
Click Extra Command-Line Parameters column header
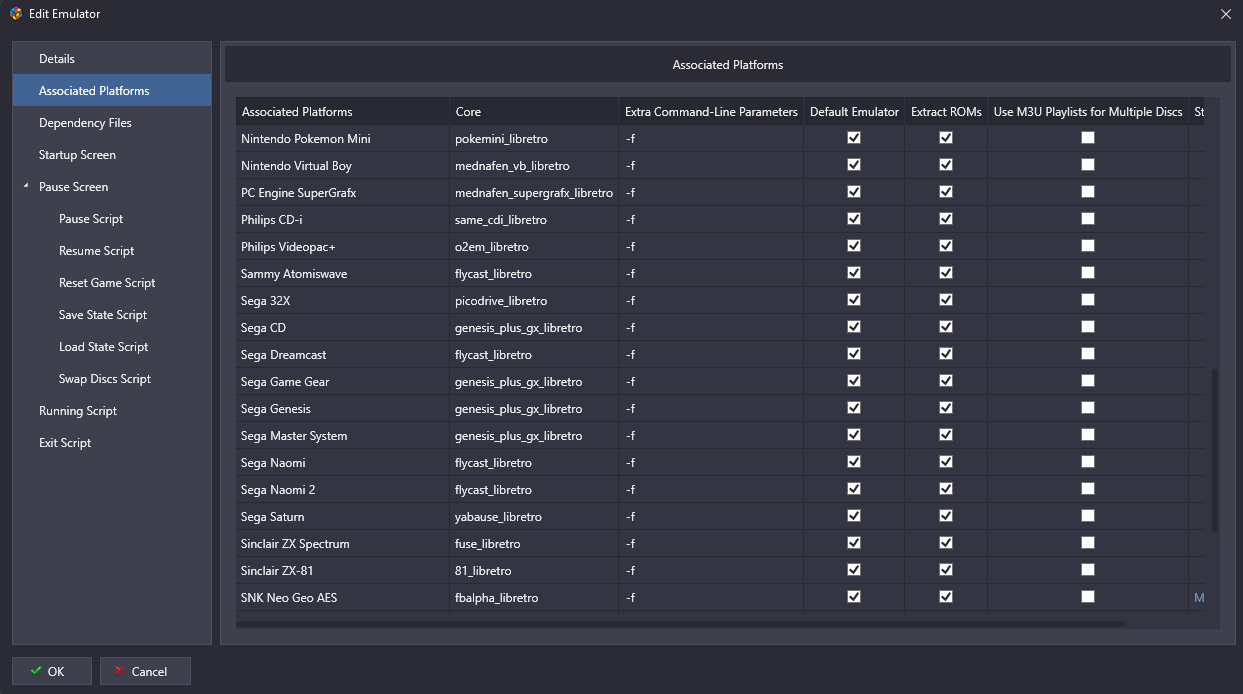tap(712, 112)
